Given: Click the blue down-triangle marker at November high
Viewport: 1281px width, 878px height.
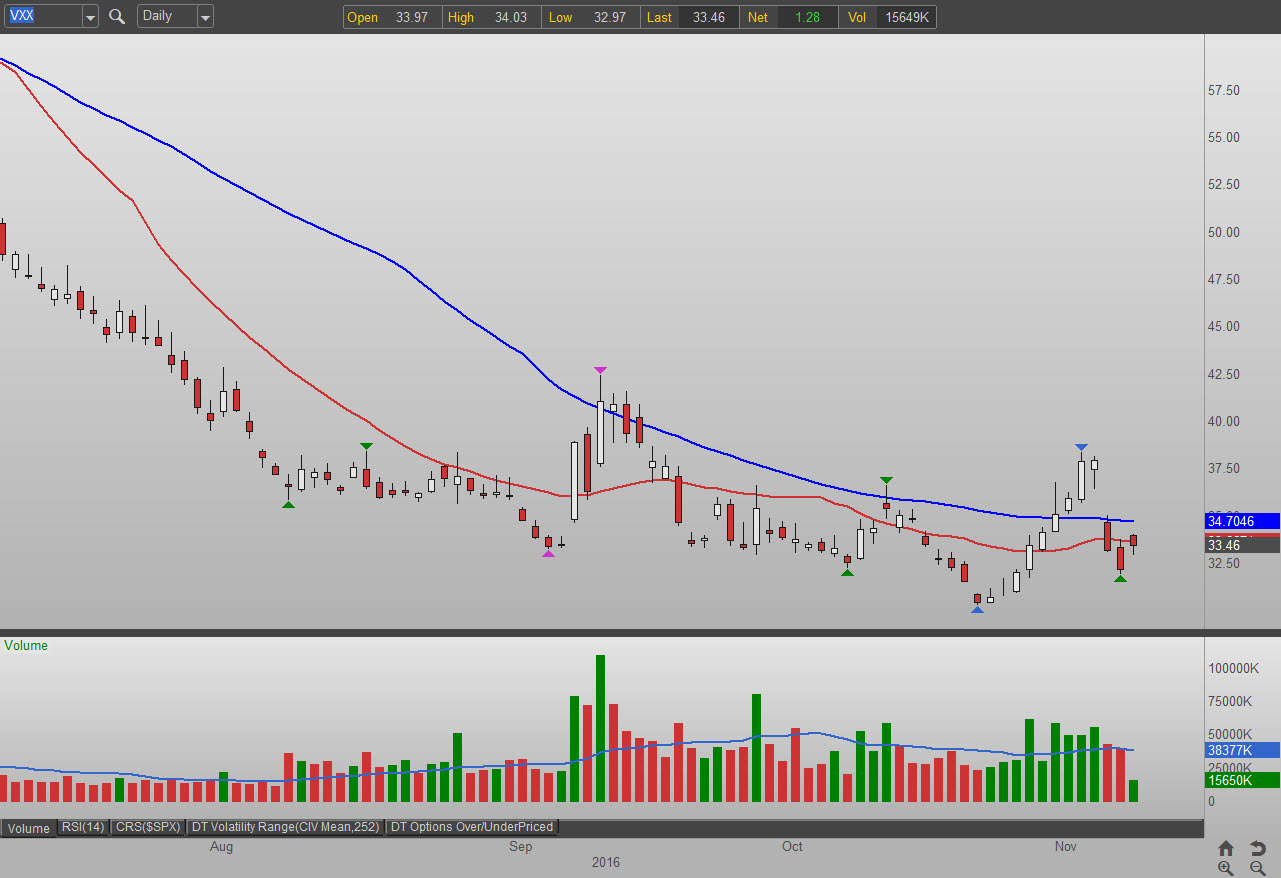Looking at the screenshot, I should [x=1081, y=447].
